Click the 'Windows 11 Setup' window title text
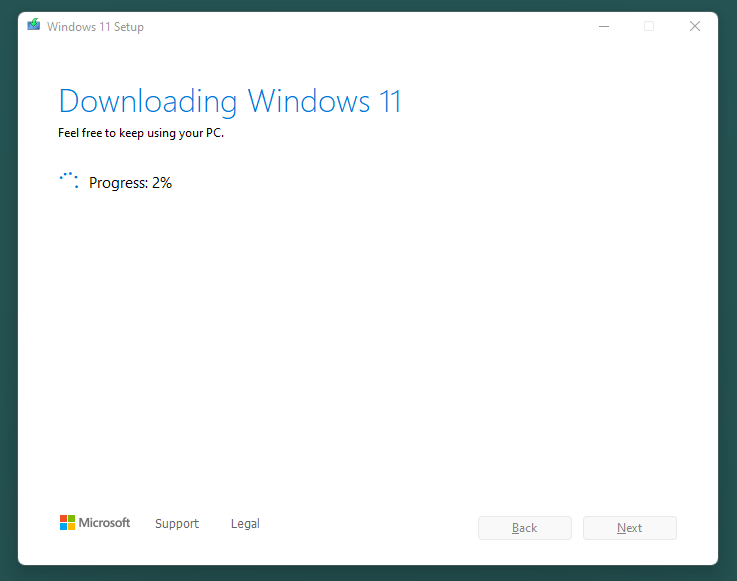The height and width of the screenshot is (581, 737). (x=95, y=27)
